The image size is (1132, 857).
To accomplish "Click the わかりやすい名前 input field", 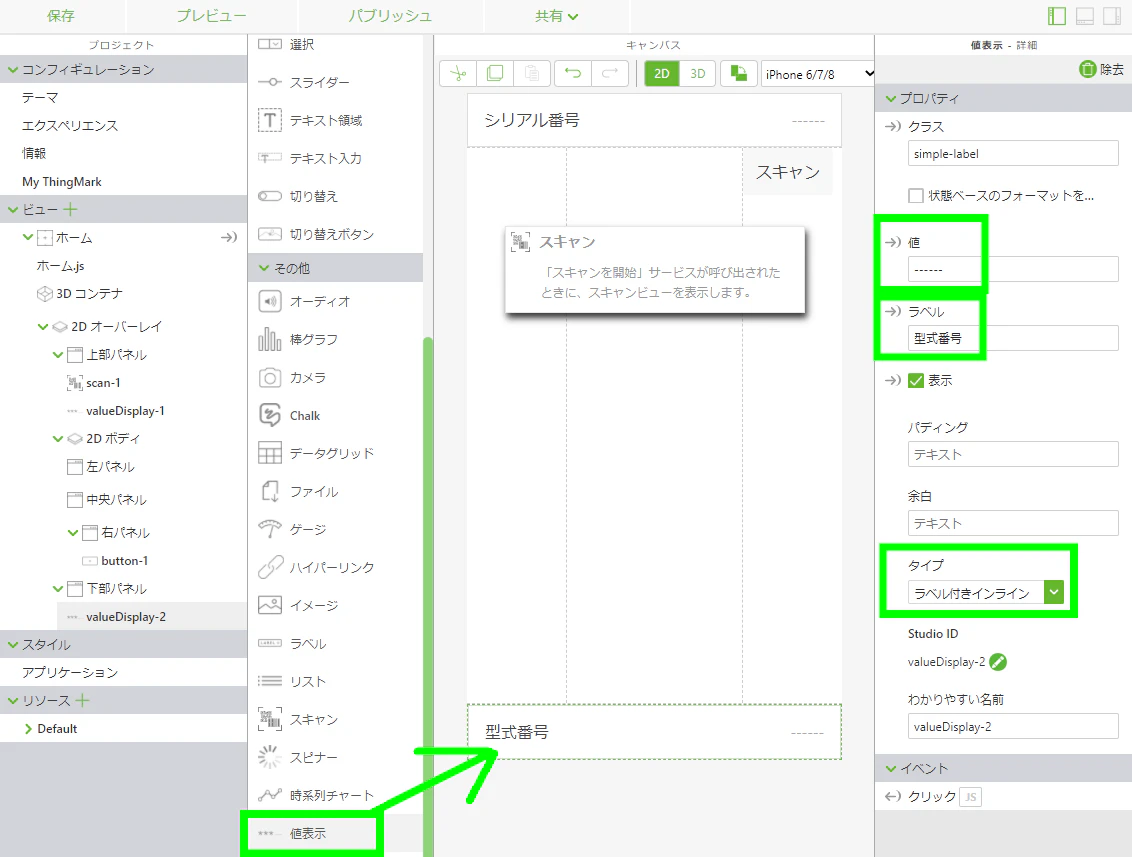I will point(1013,726).
